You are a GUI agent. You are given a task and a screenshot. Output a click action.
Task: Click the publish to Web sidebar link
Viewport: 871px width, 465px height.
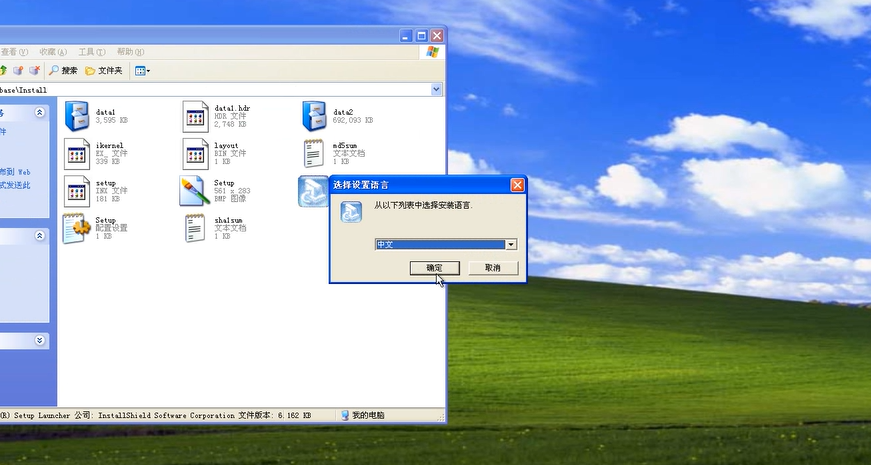click(x=15, y=172)
